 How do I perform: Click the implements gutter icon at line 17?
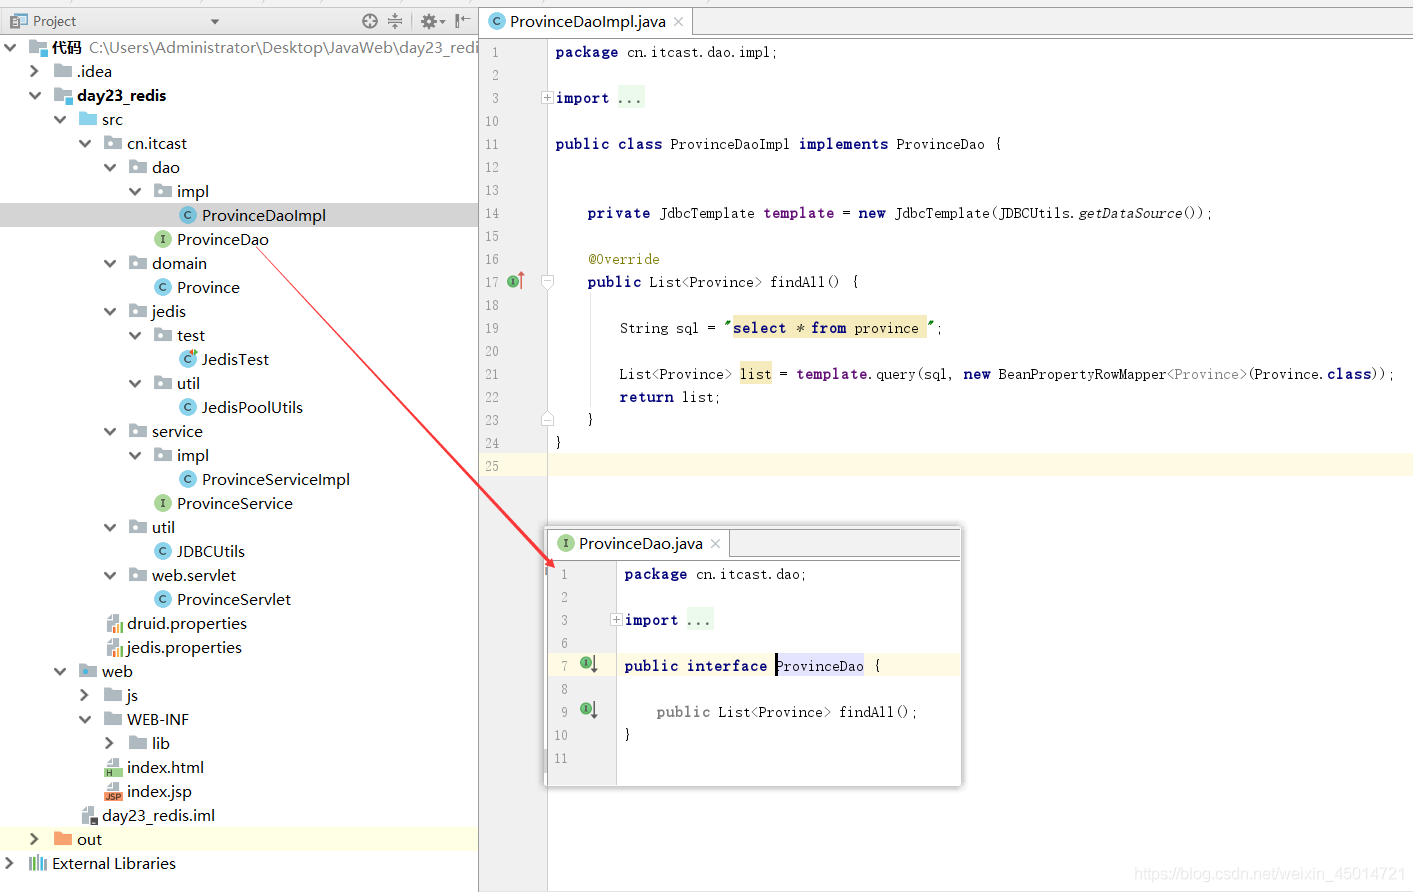click(515, 281)
